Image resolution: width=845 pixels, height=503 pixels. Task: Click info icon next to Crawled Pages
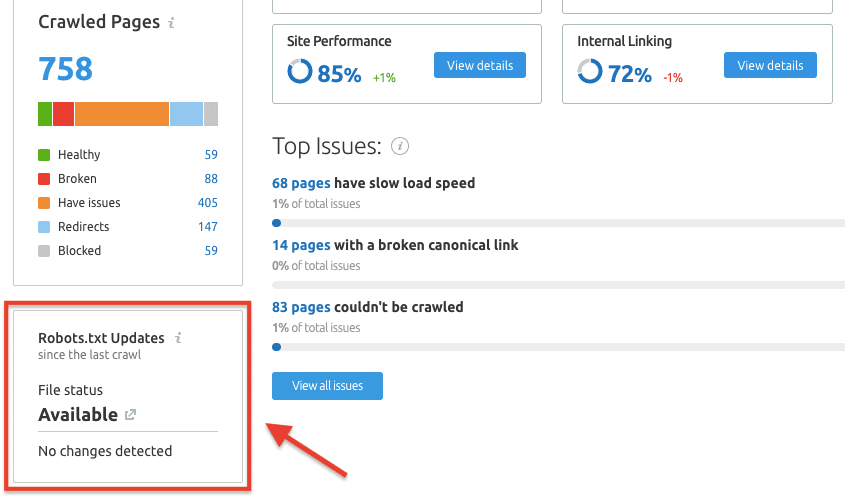172,22
